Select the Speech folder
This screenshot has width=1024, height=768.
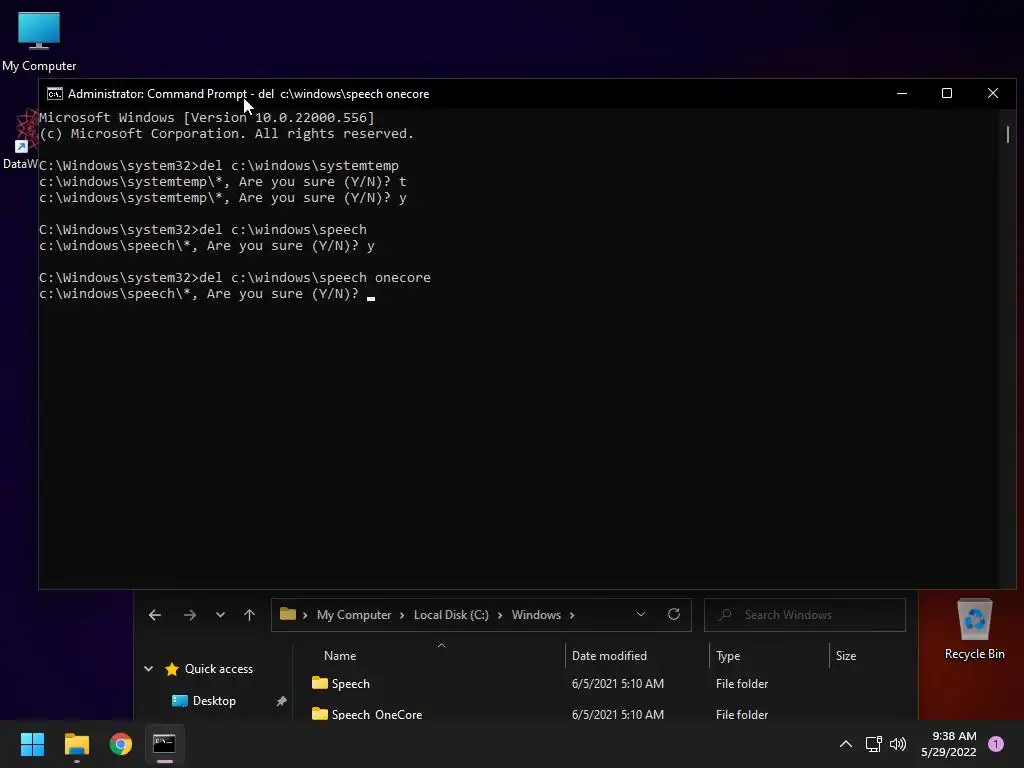[x=350, y=684]
